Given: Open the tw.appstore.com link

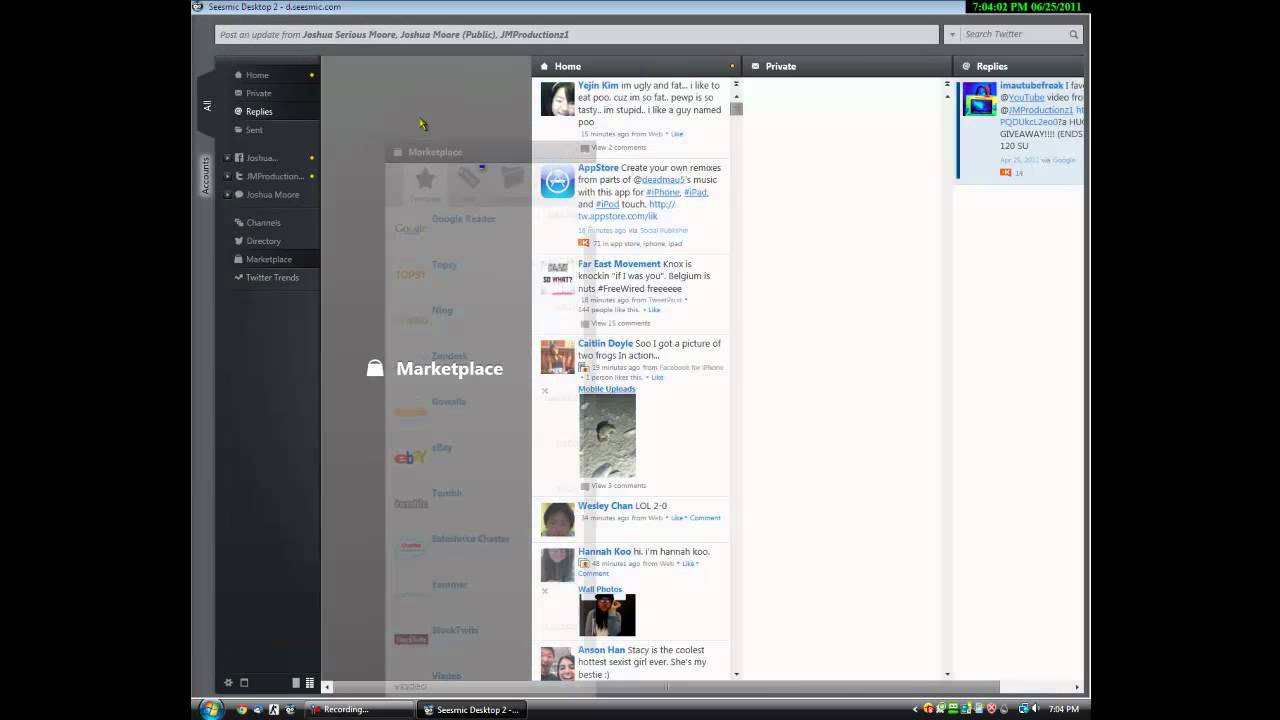Looking at the screenshot, I should click(618, 216).
